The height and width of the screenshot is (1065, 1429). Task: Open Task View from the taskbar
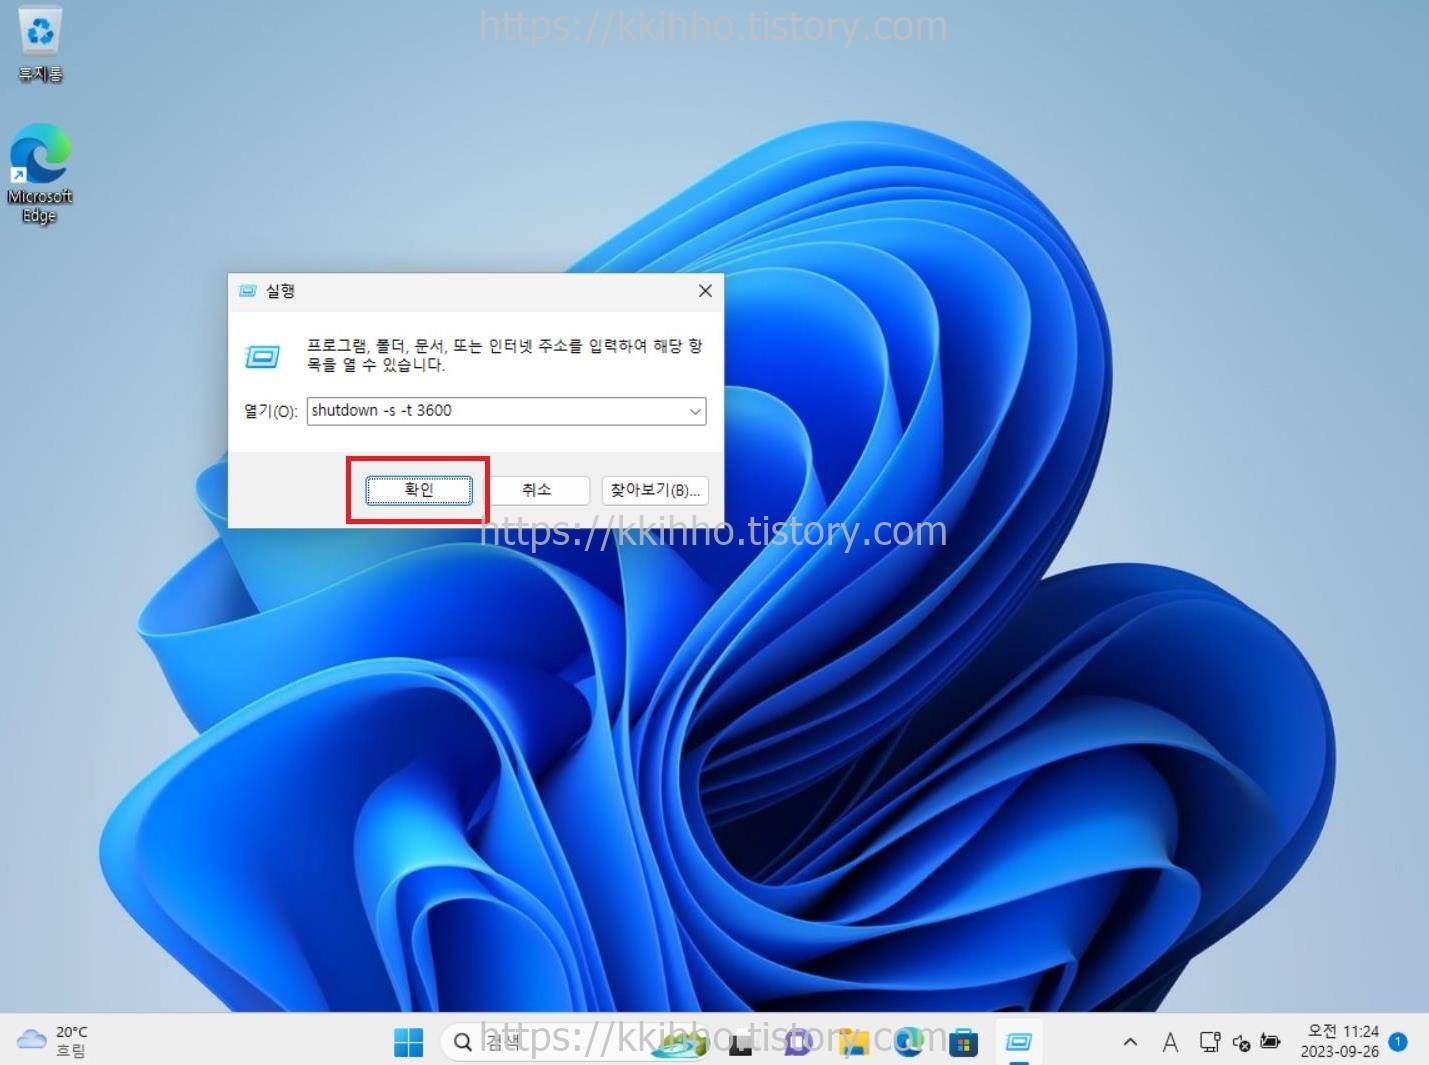[741, 1043]
